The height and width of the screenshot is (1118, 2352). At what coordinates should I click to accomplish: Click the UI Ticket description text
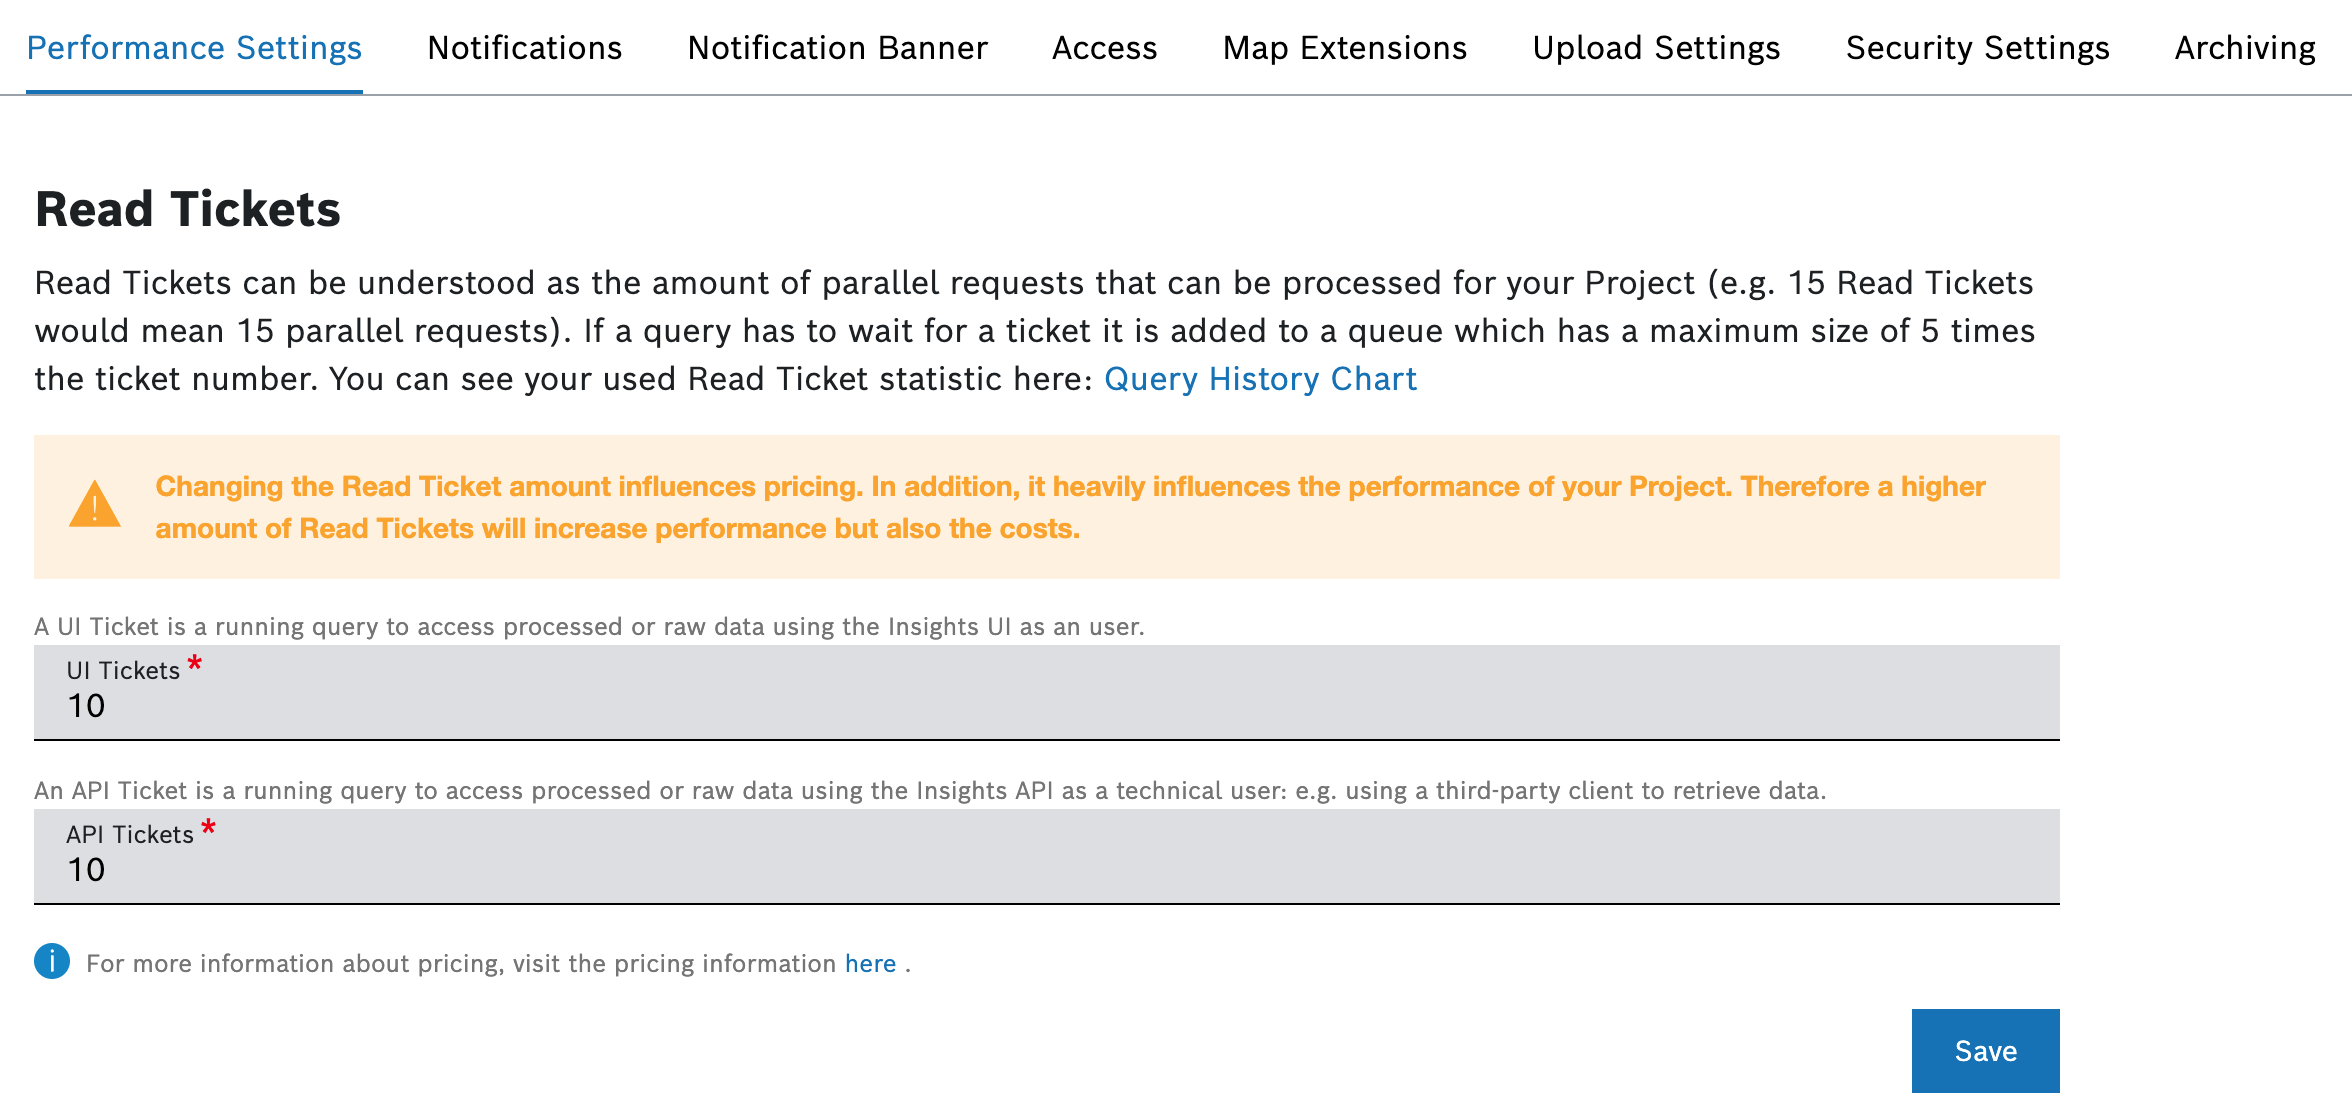[x=589, y=627]
